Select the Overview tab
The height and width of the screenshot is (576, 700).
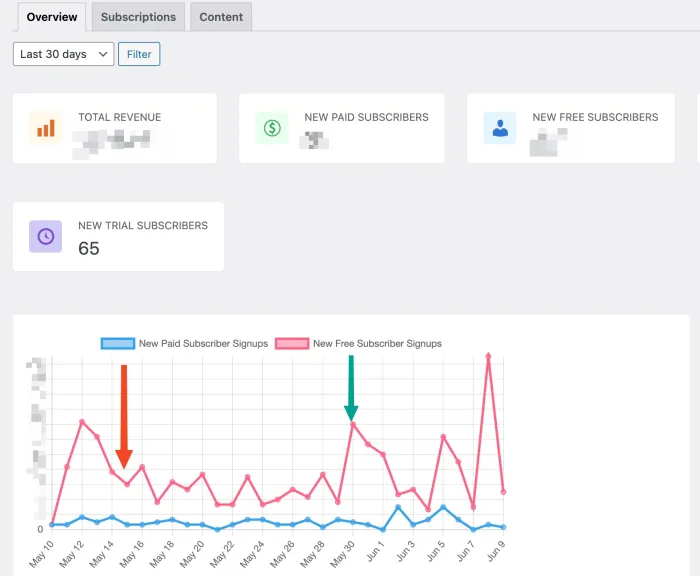(52, 17)
